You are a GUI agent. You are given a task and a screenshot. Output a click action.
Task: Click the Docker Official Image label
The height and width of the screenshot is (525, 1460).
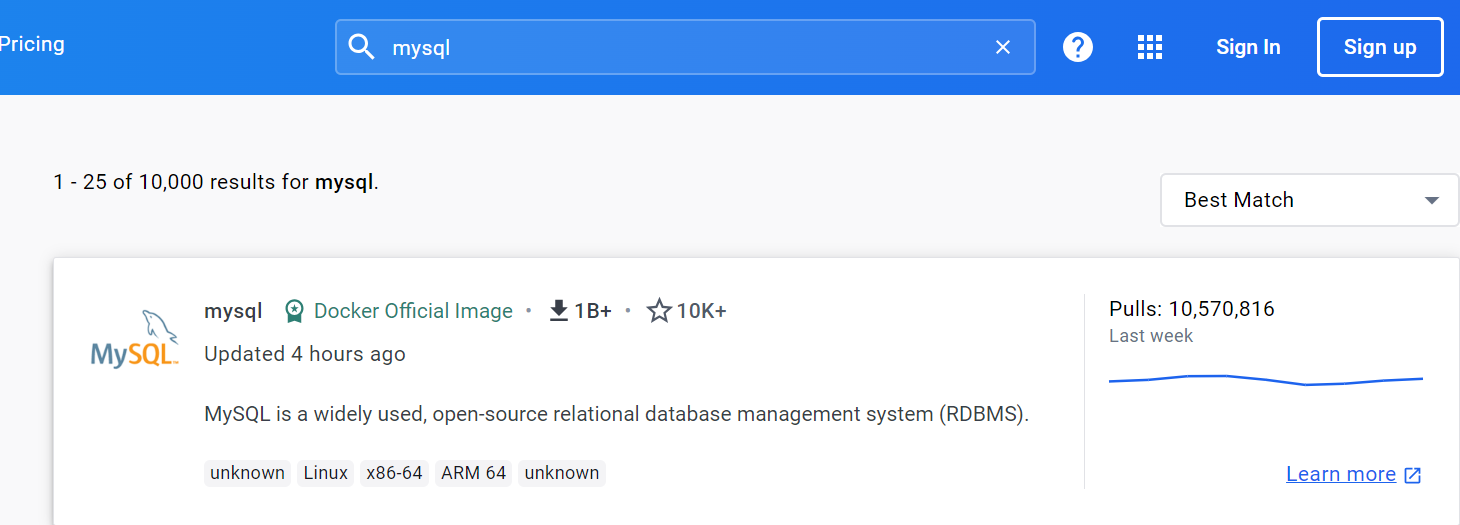pos(413,311)
